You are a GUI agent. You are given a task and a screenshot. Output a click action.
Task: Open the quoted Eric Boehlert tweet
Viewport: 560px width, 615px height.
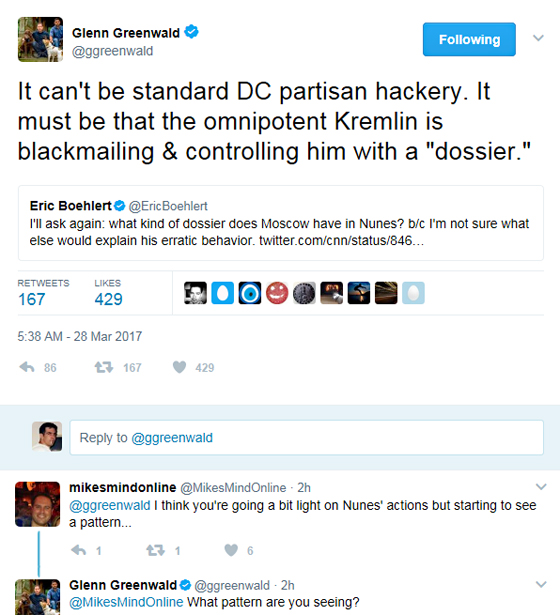tap(281, 223)
